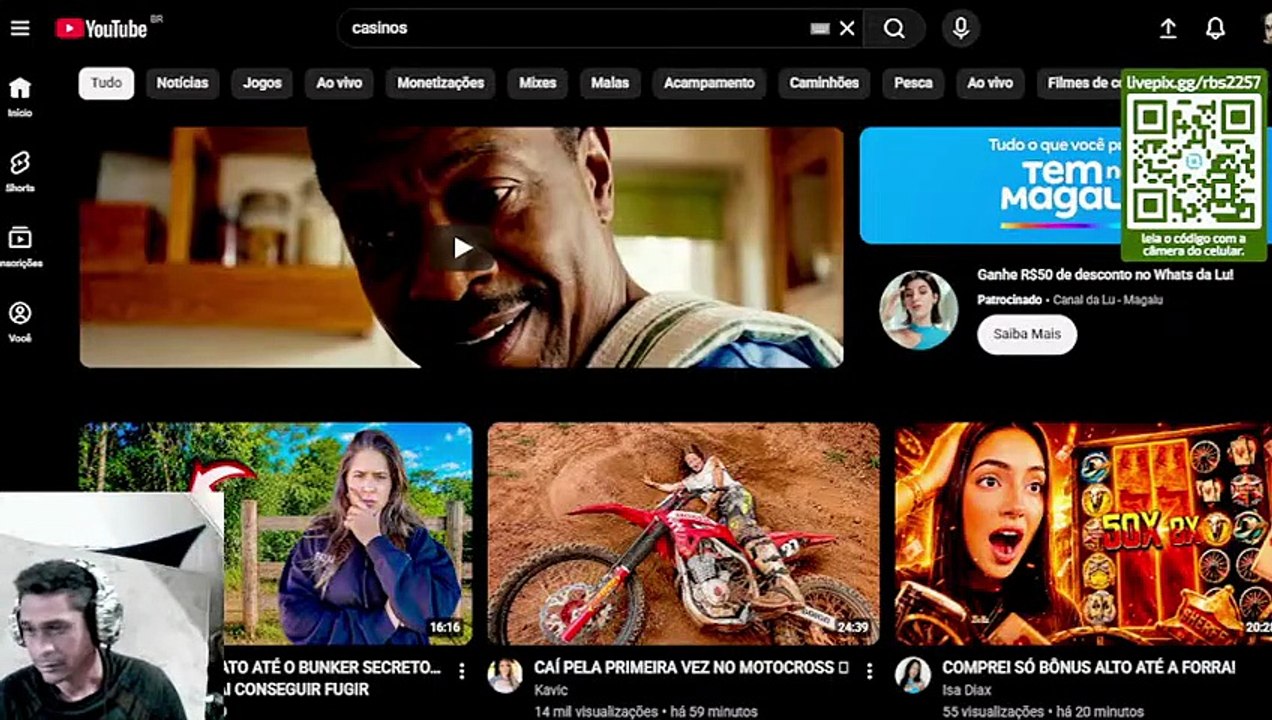Open more options for motocross video
This screenshot has height=720, width=1272.
pyautogui.click(x=869, y=670)
